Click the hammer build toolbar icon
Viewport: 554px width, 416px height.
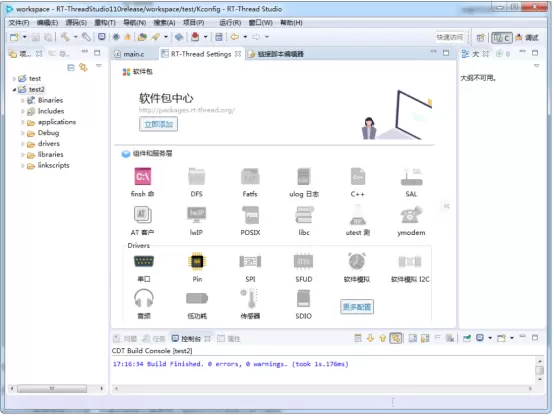coord(65,37)
